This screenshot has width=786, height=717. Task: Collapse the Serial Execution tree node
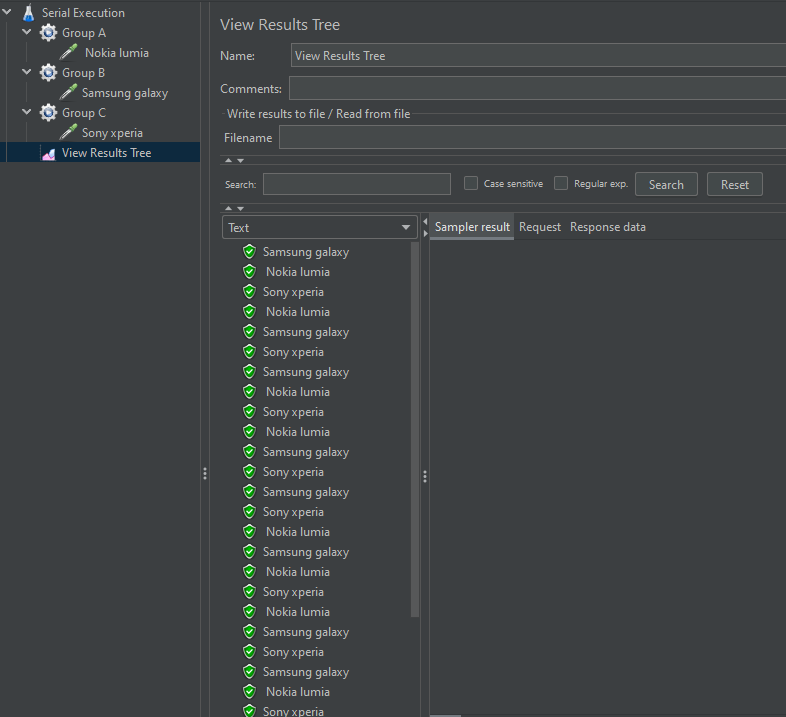[x=7, y=12]
